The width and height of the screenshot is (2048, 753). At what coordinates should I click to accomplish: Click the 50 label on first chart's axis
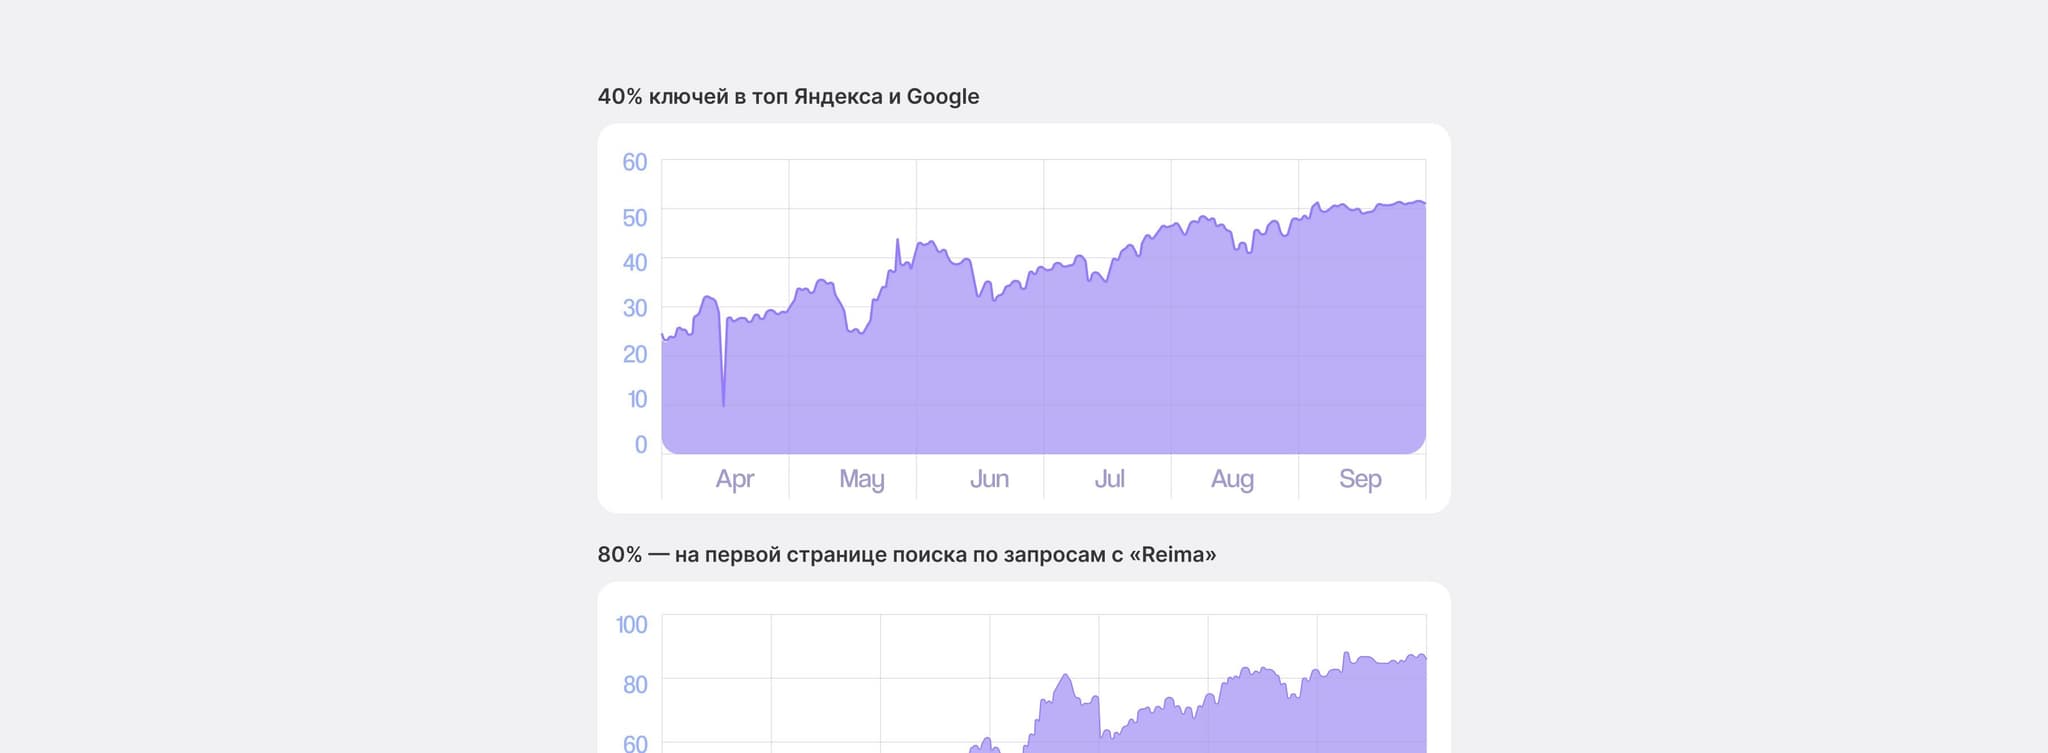tap(634, 218)
